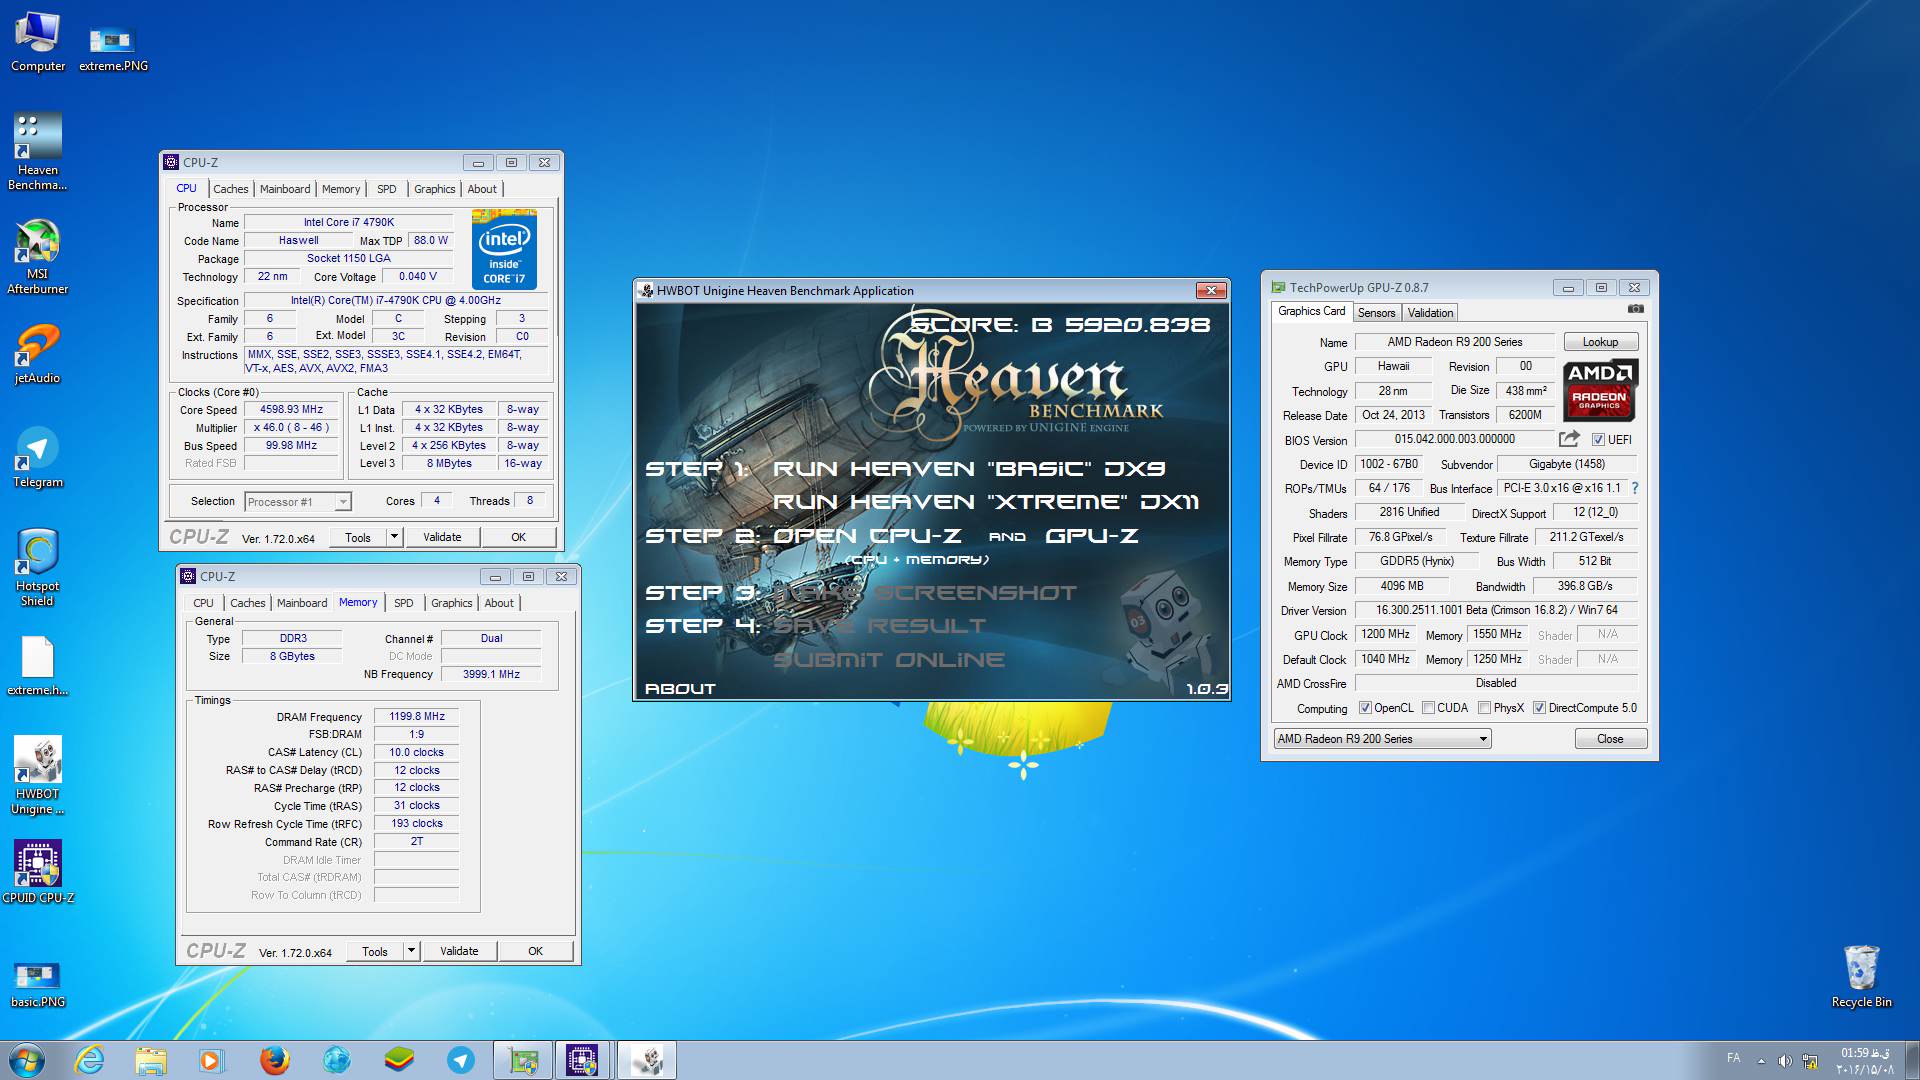Launch CPUID CPU-Z desktop shortcut
The image size is (1920, 1080).
[38, 872]
